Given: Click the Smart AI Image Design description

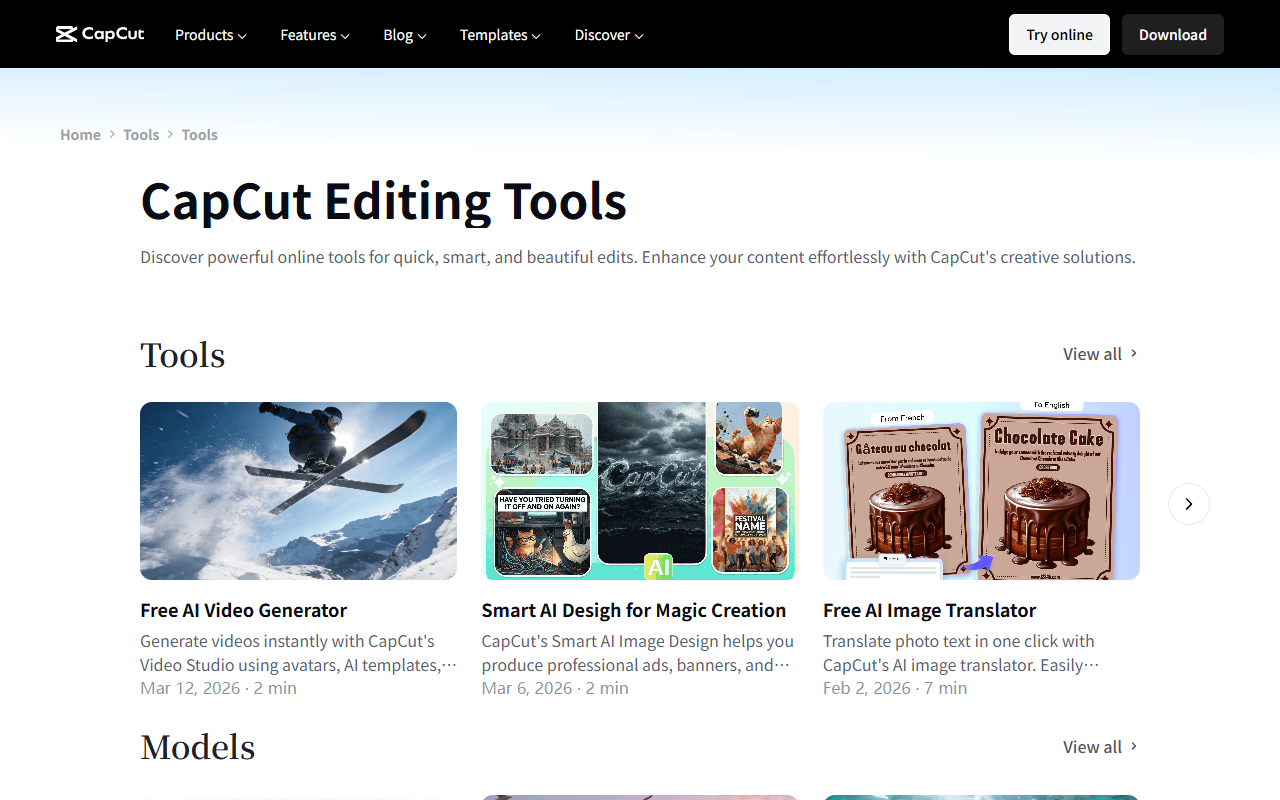Looking at the screenshot, I should (638, 653).
